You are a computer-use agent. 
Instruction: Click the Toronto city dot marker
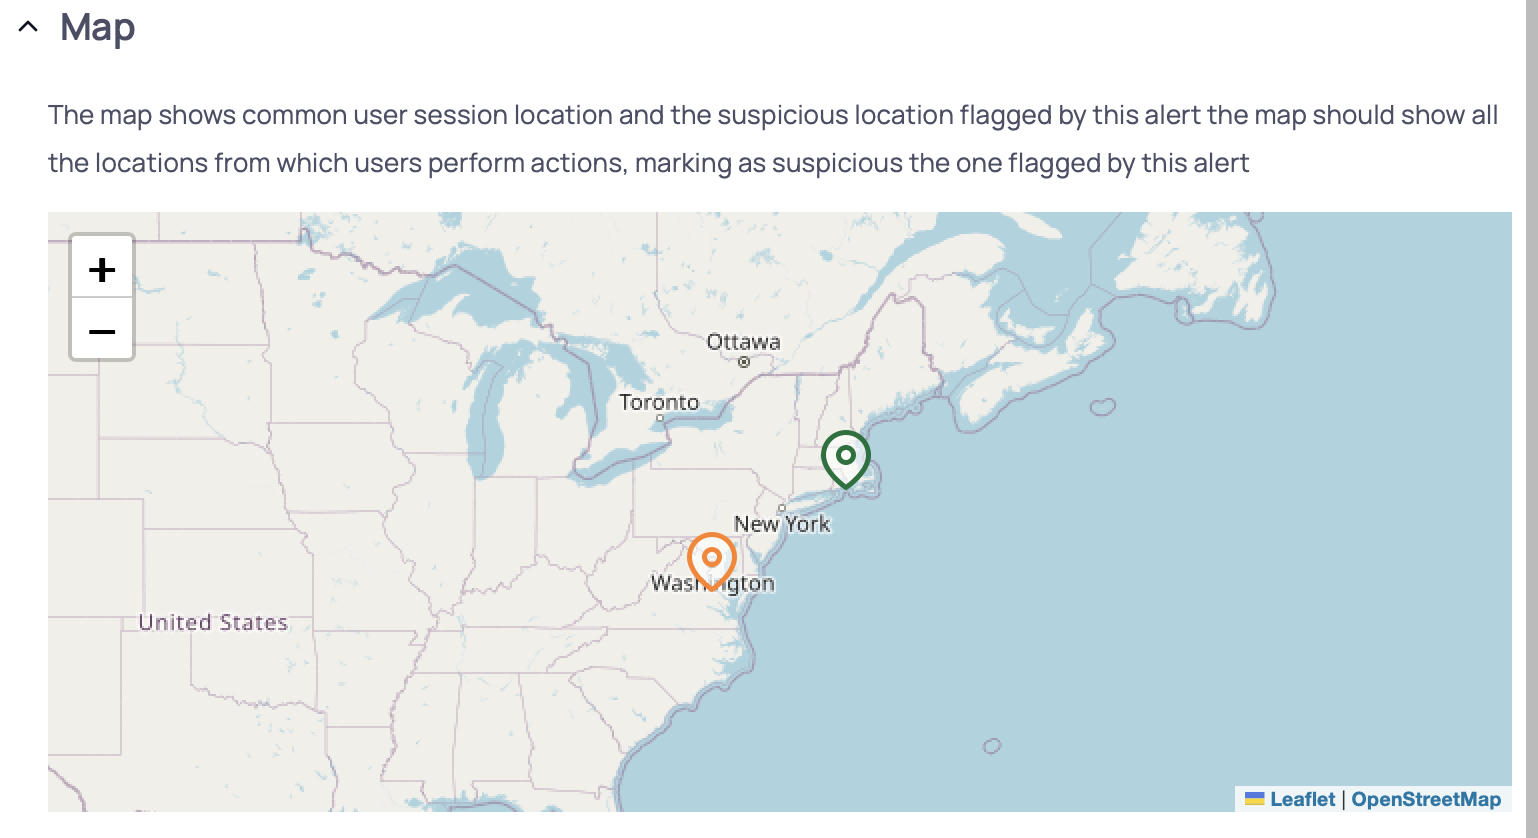click(x=660, y=418)
